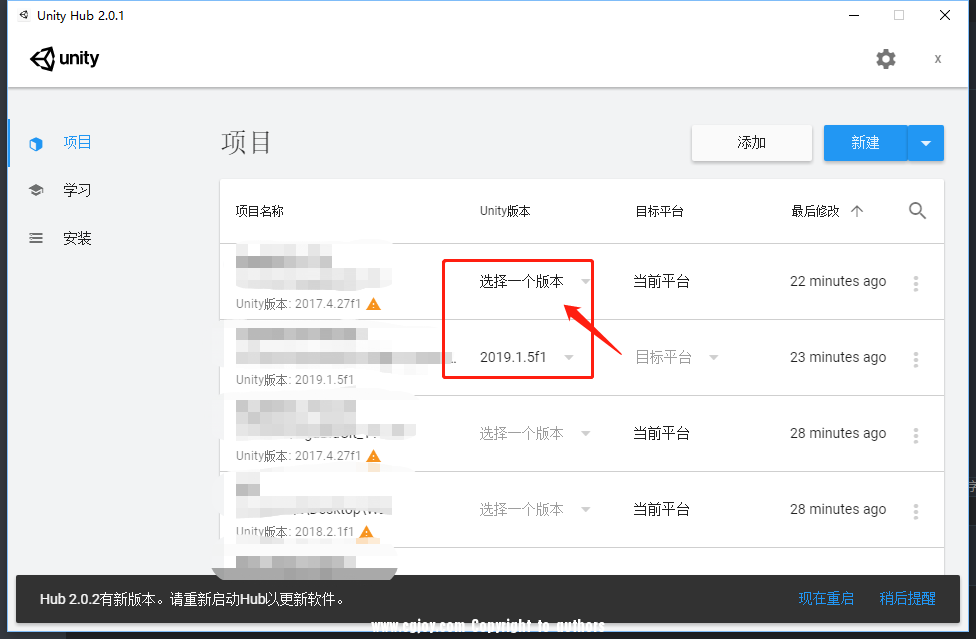This screenshot has height=639, width=976.
Task: Click warning icon on third row 2017.4.27f1
Action: point(373,455)
